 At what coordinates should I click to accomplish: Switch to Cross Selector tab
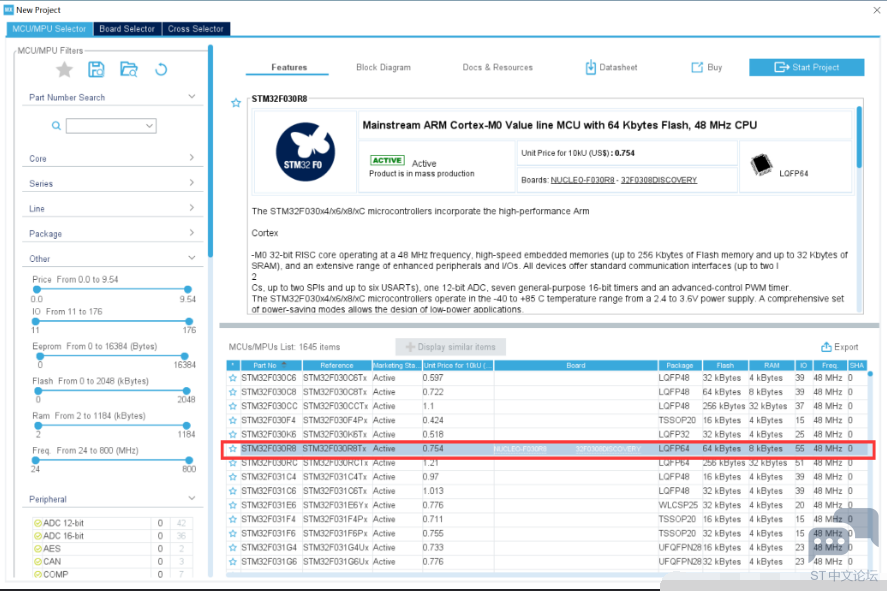(196, 29)
